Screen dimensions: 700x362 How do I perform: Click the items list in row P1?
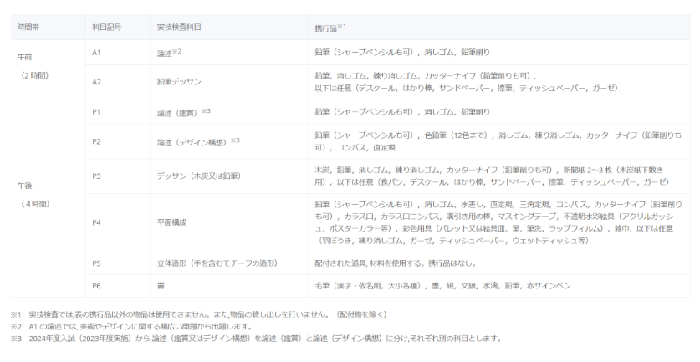point(402,112)
